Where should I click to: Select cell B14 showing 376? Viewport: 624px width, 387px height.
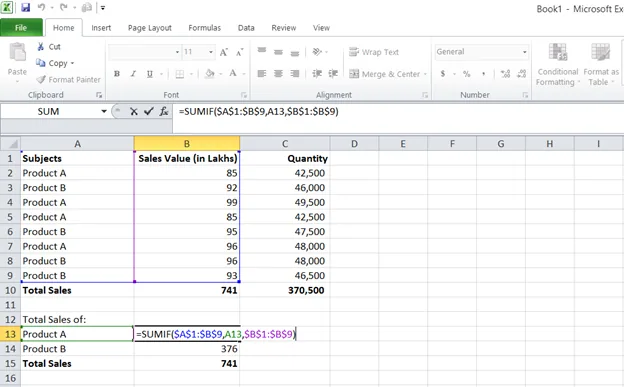click(x=187, y=349)
